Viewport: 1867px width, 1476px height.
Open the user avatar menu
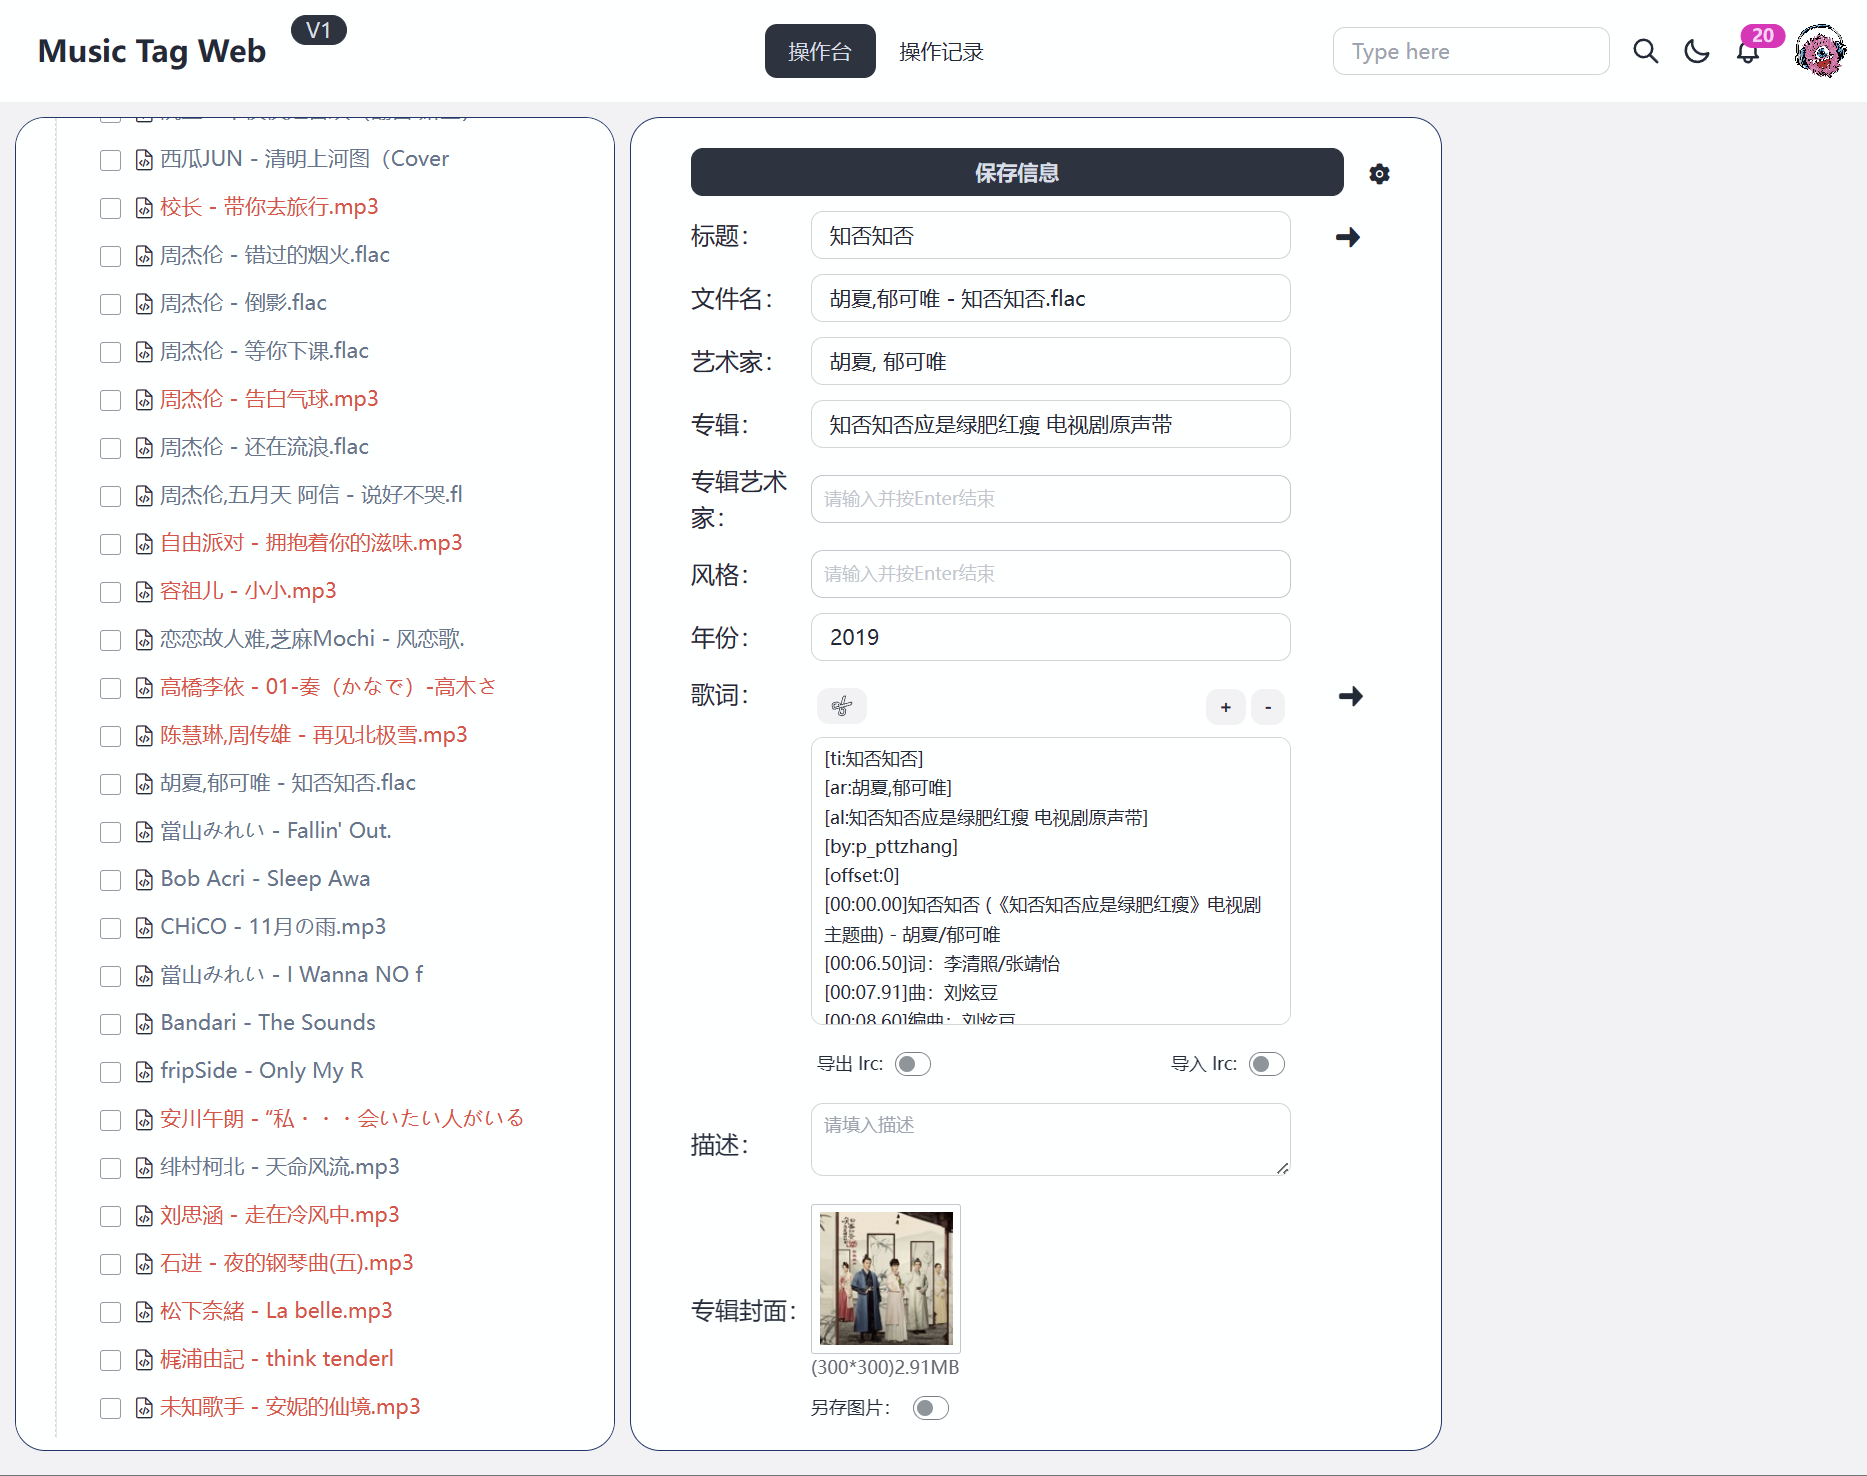[x=1819, y=51]
